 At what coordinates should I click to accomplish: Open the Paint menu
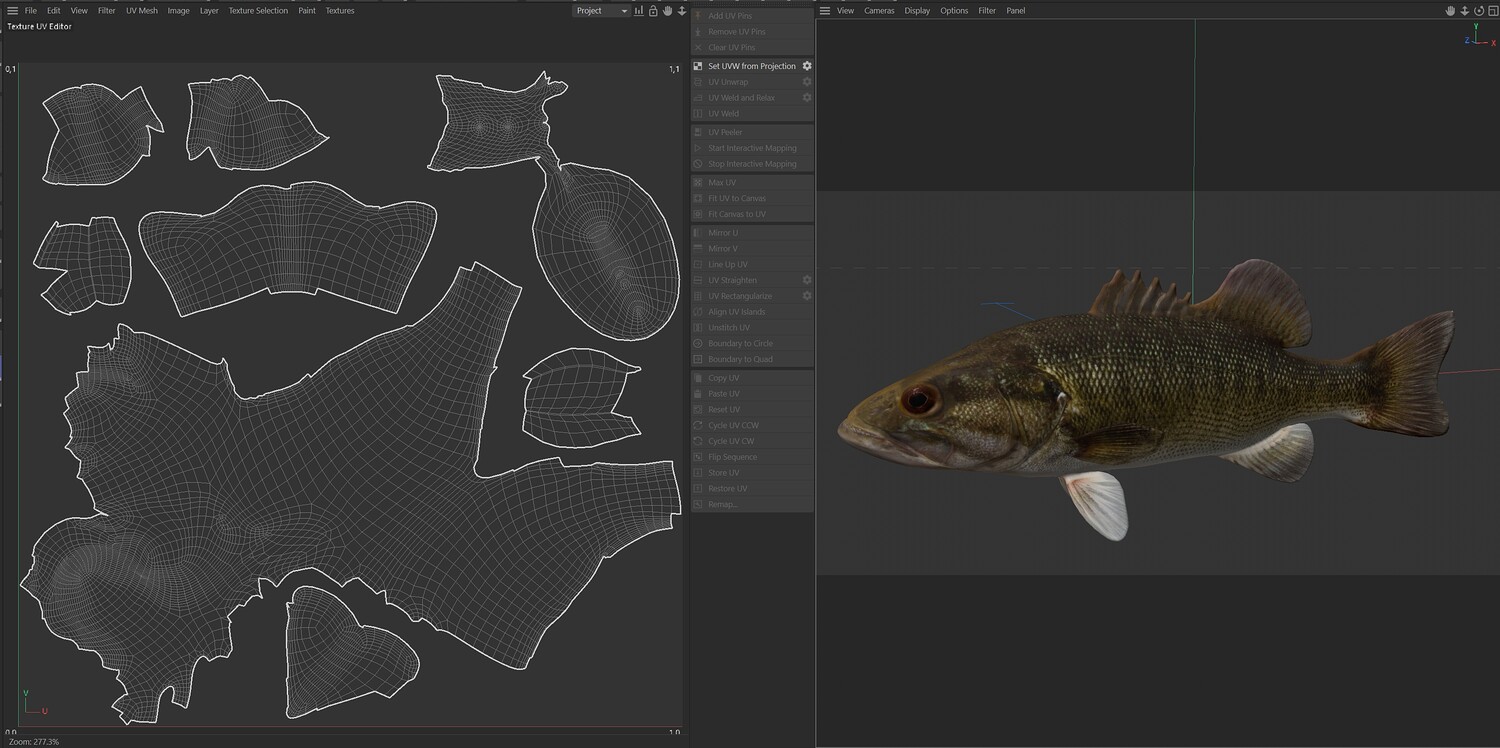click(x=307, y=11)
